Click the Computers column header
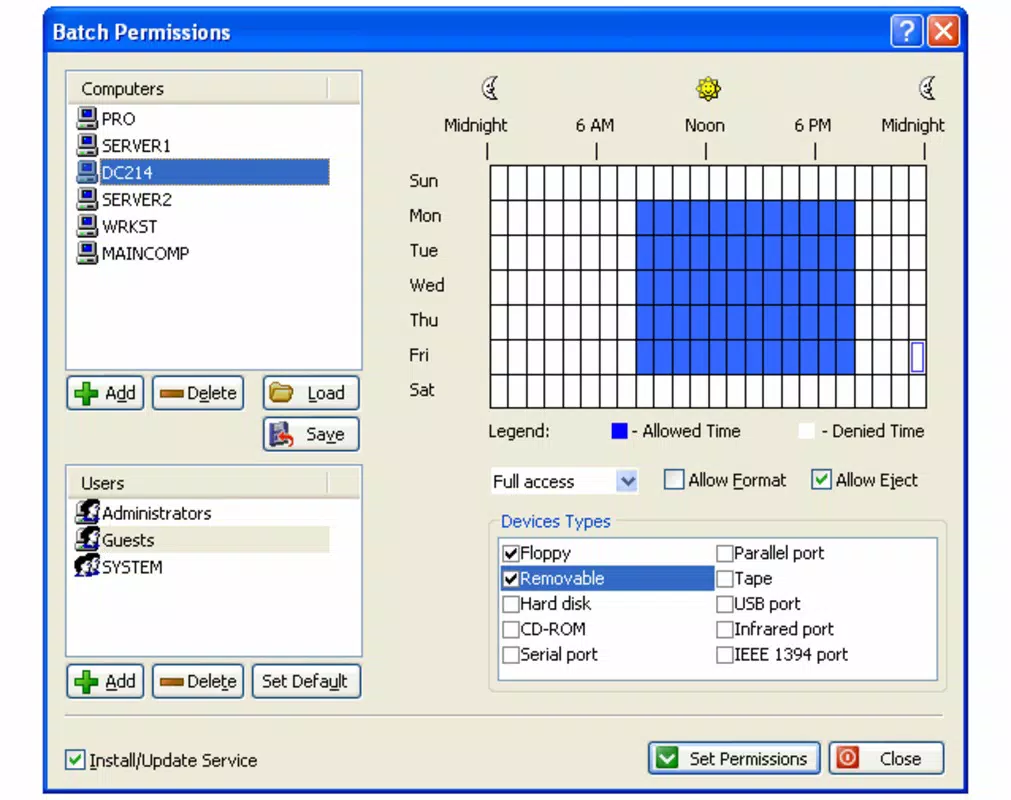The width and height of the screenshot is (1011, 800). [x=199, y=88]
